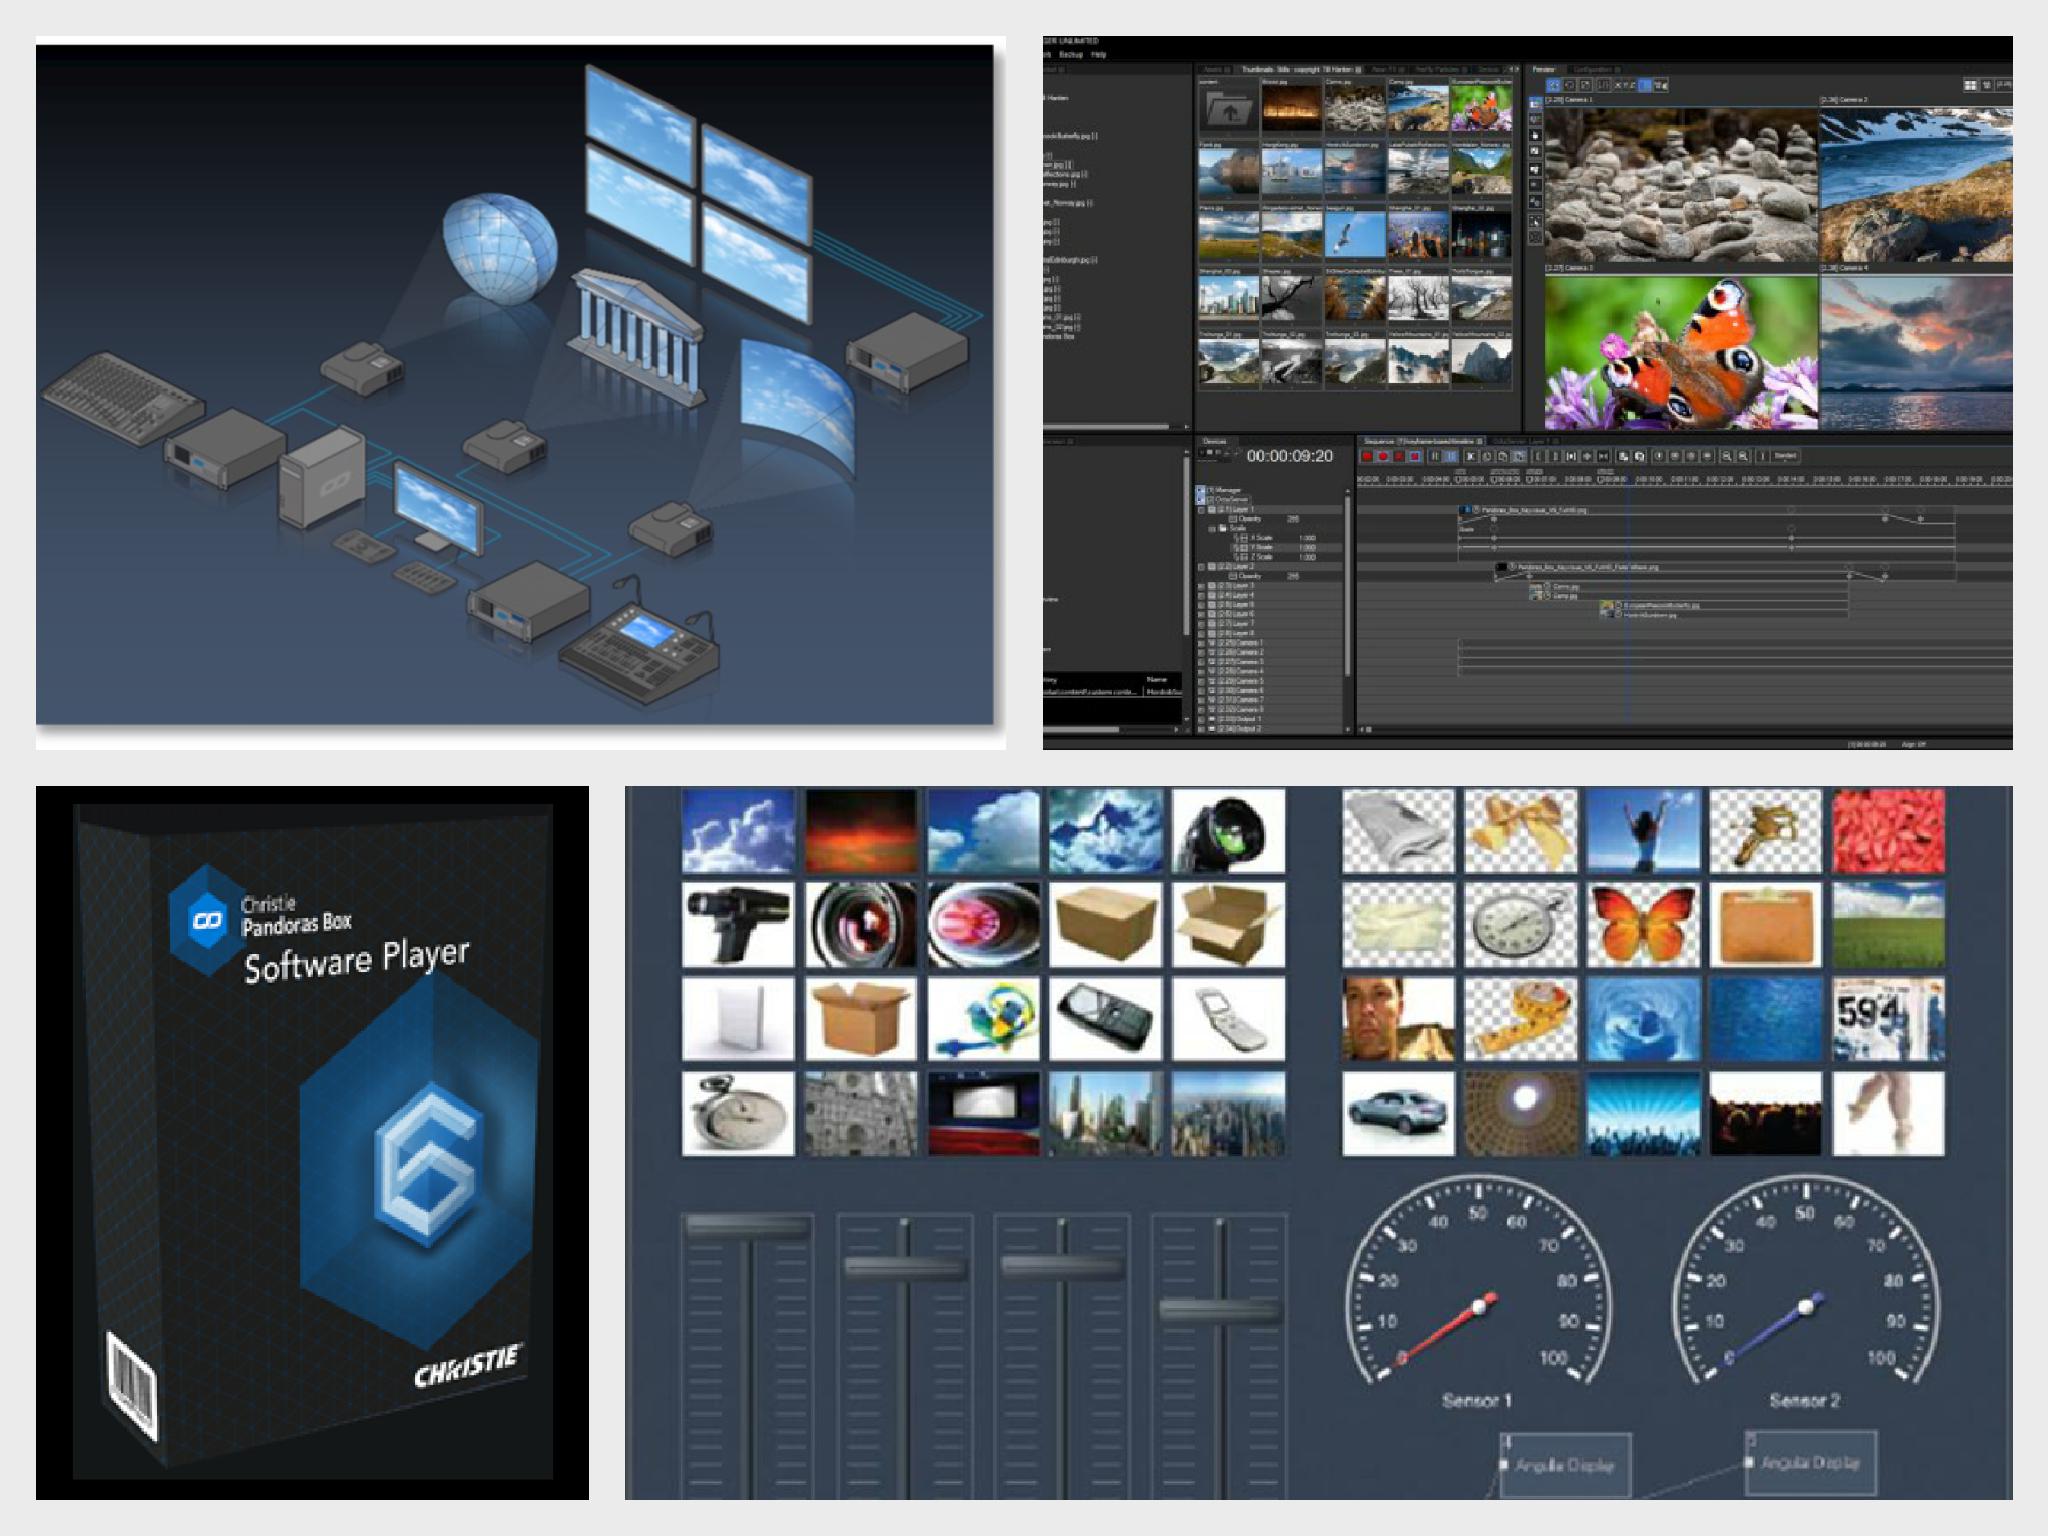Select the butterfly thumbnail in asset browser top row
Image resolution: width=2048 pixels, height=1536 pixels.
(x=1481, y=108)
